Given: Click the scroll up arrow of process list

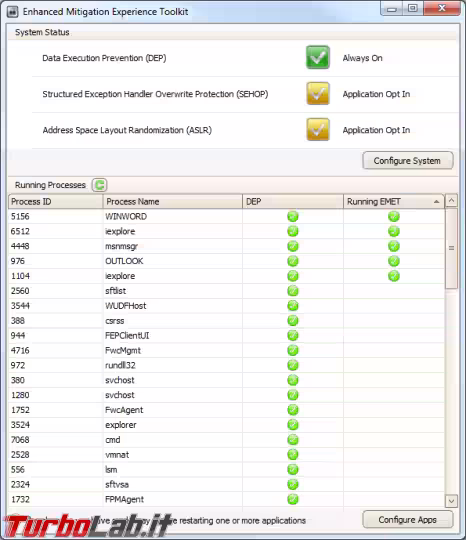Looking at the screenshot, I should (x=452, y=200).
